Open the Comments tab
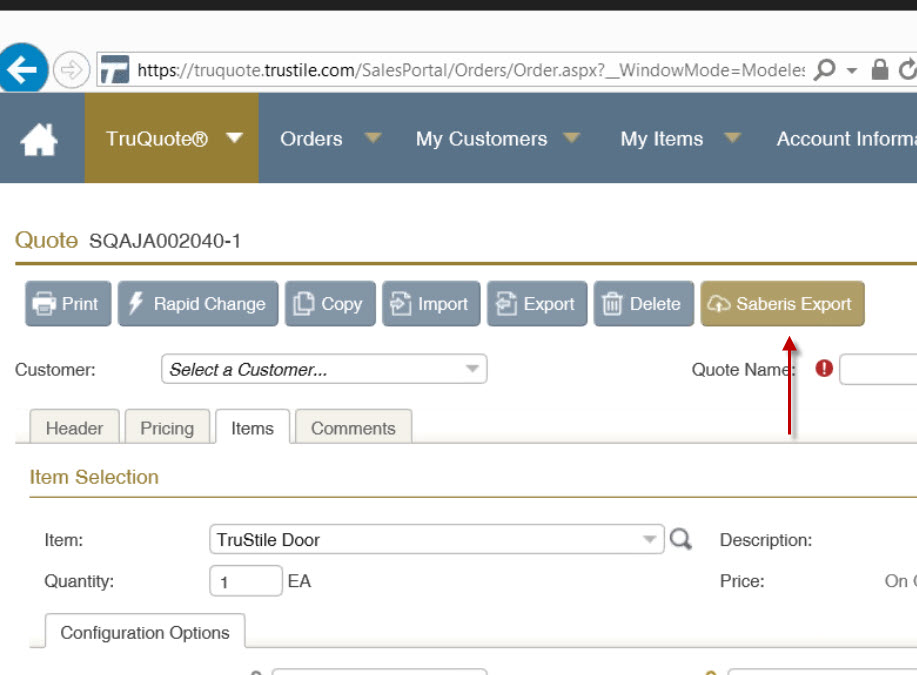 pyautogui.click(x=353, y=428)
